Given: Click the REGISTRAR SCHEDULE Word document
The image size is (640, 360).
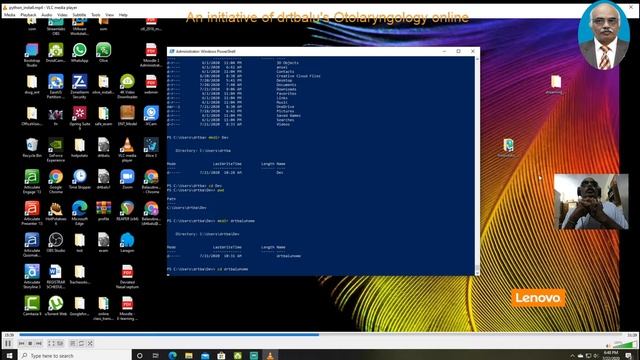Looking at the screenshot, I should click(x=56, y=277).
